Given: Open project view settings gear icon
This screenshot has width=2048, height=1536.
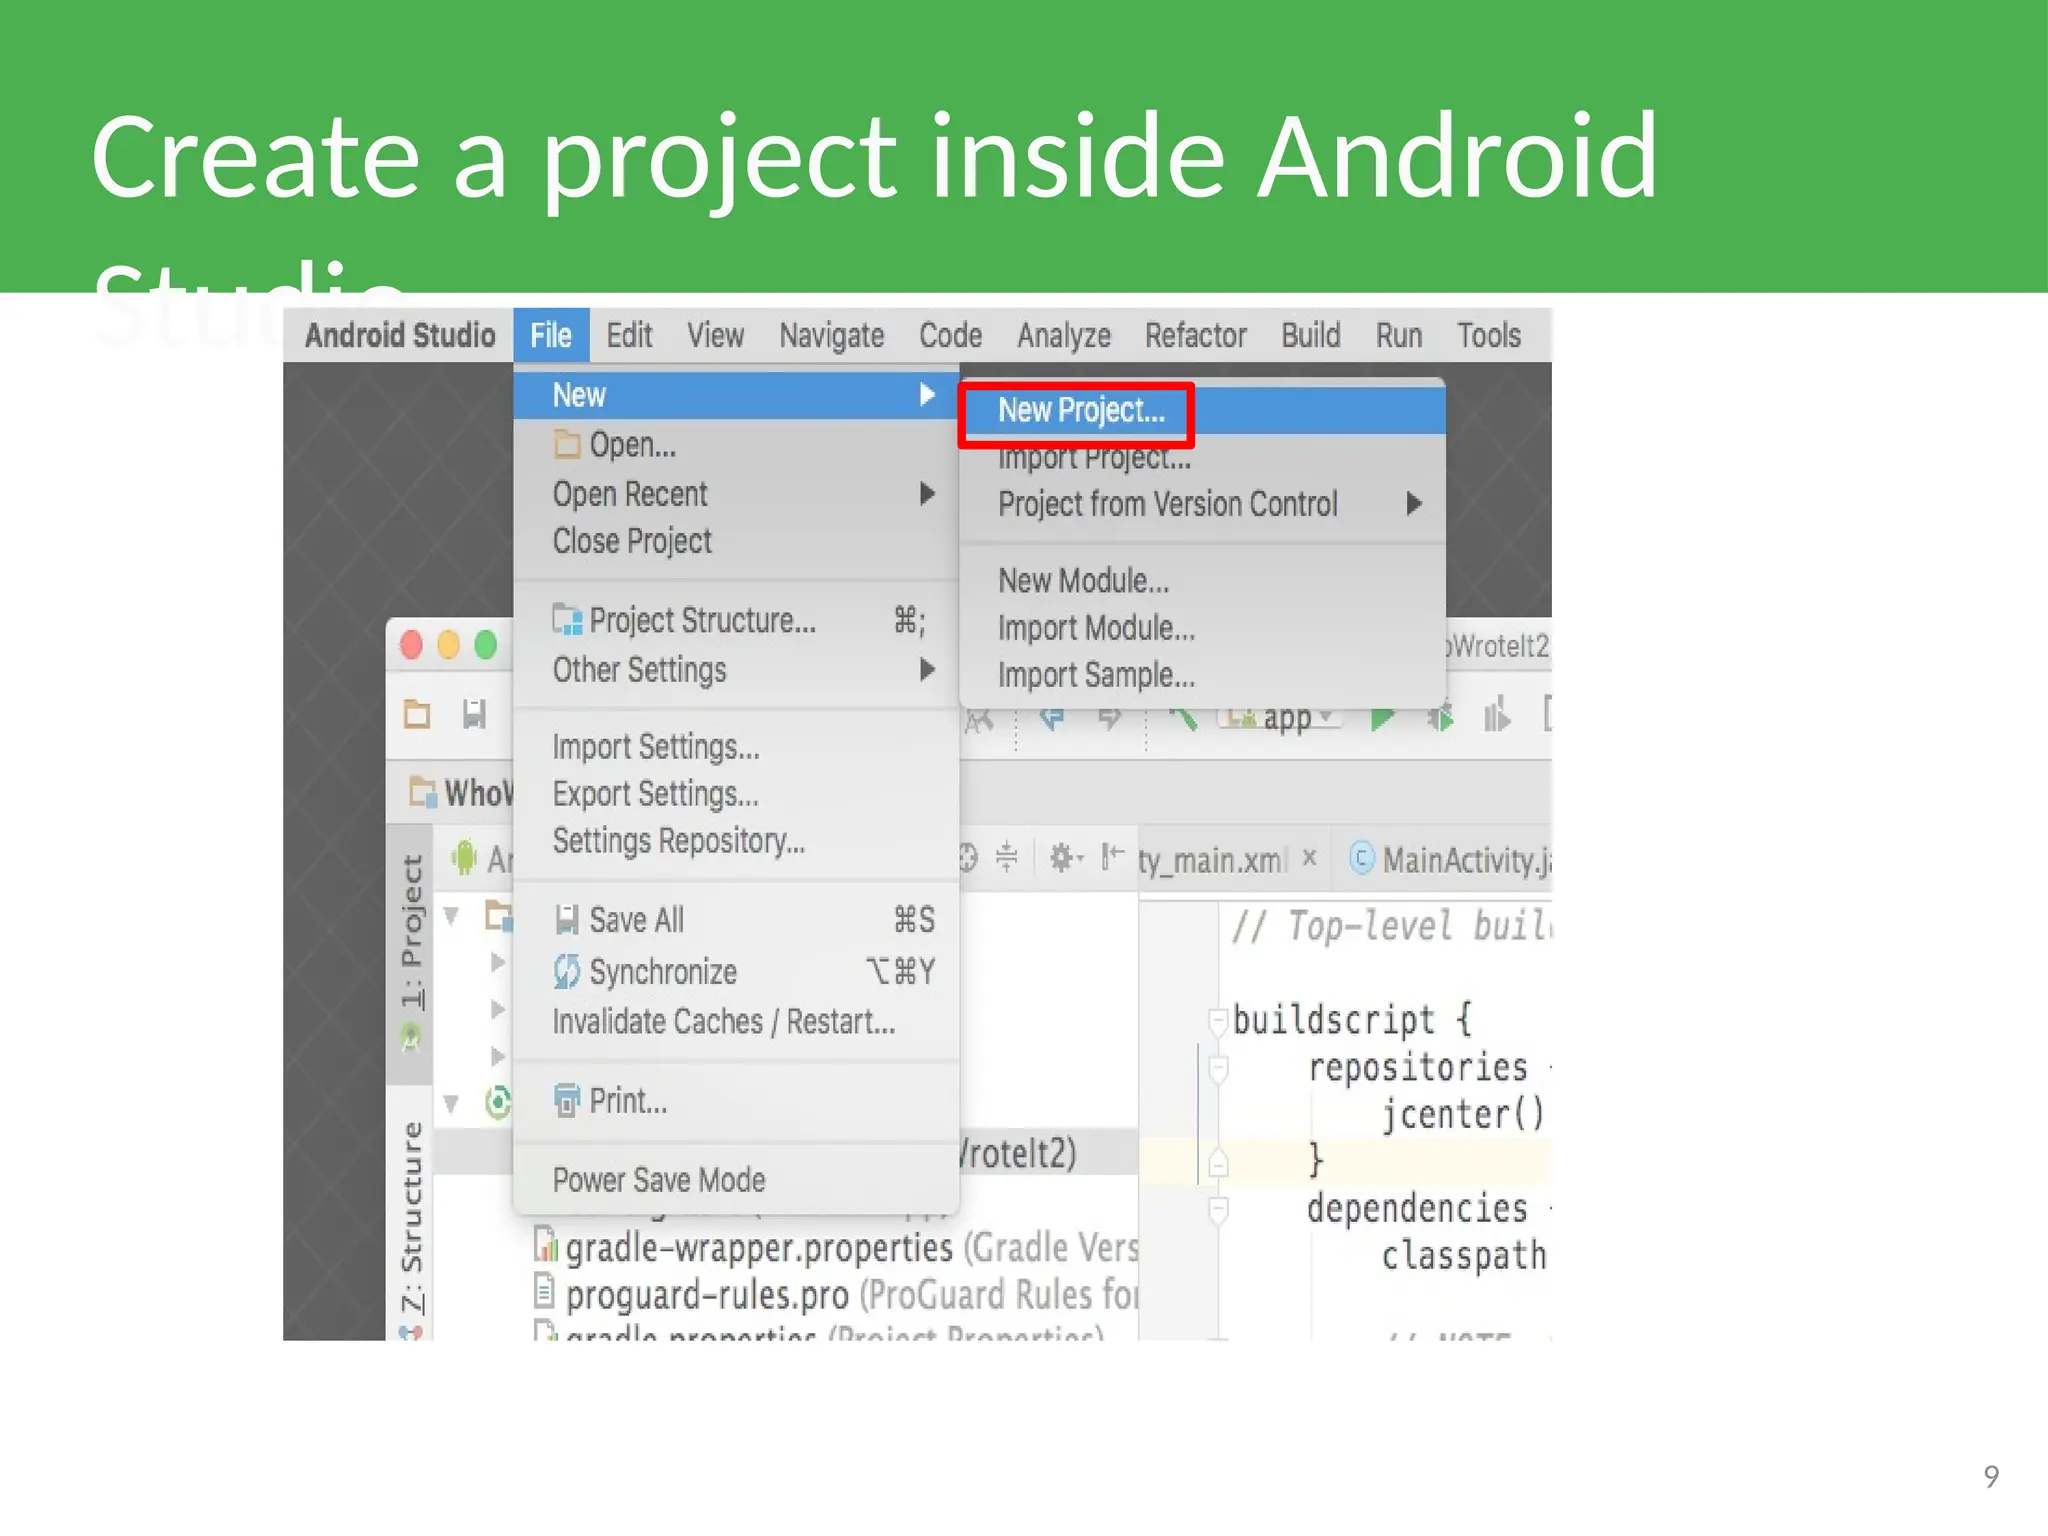Looking at the screenshot, I should tap(1065, 858).
